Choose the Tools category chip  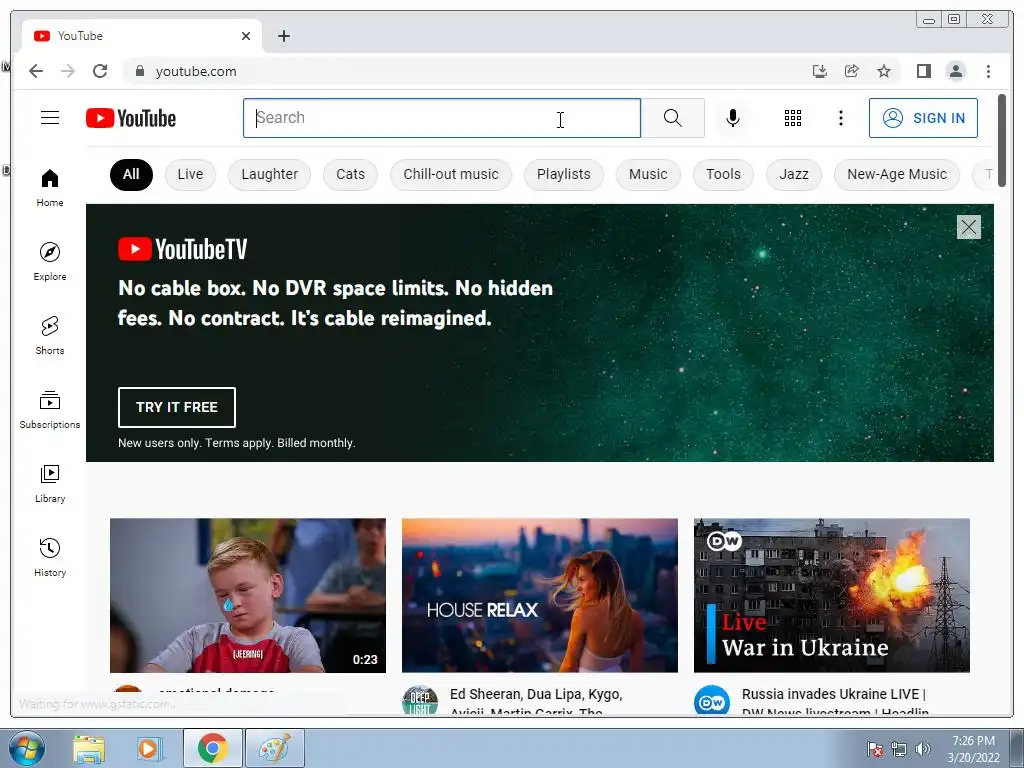[x=723, y=174]
